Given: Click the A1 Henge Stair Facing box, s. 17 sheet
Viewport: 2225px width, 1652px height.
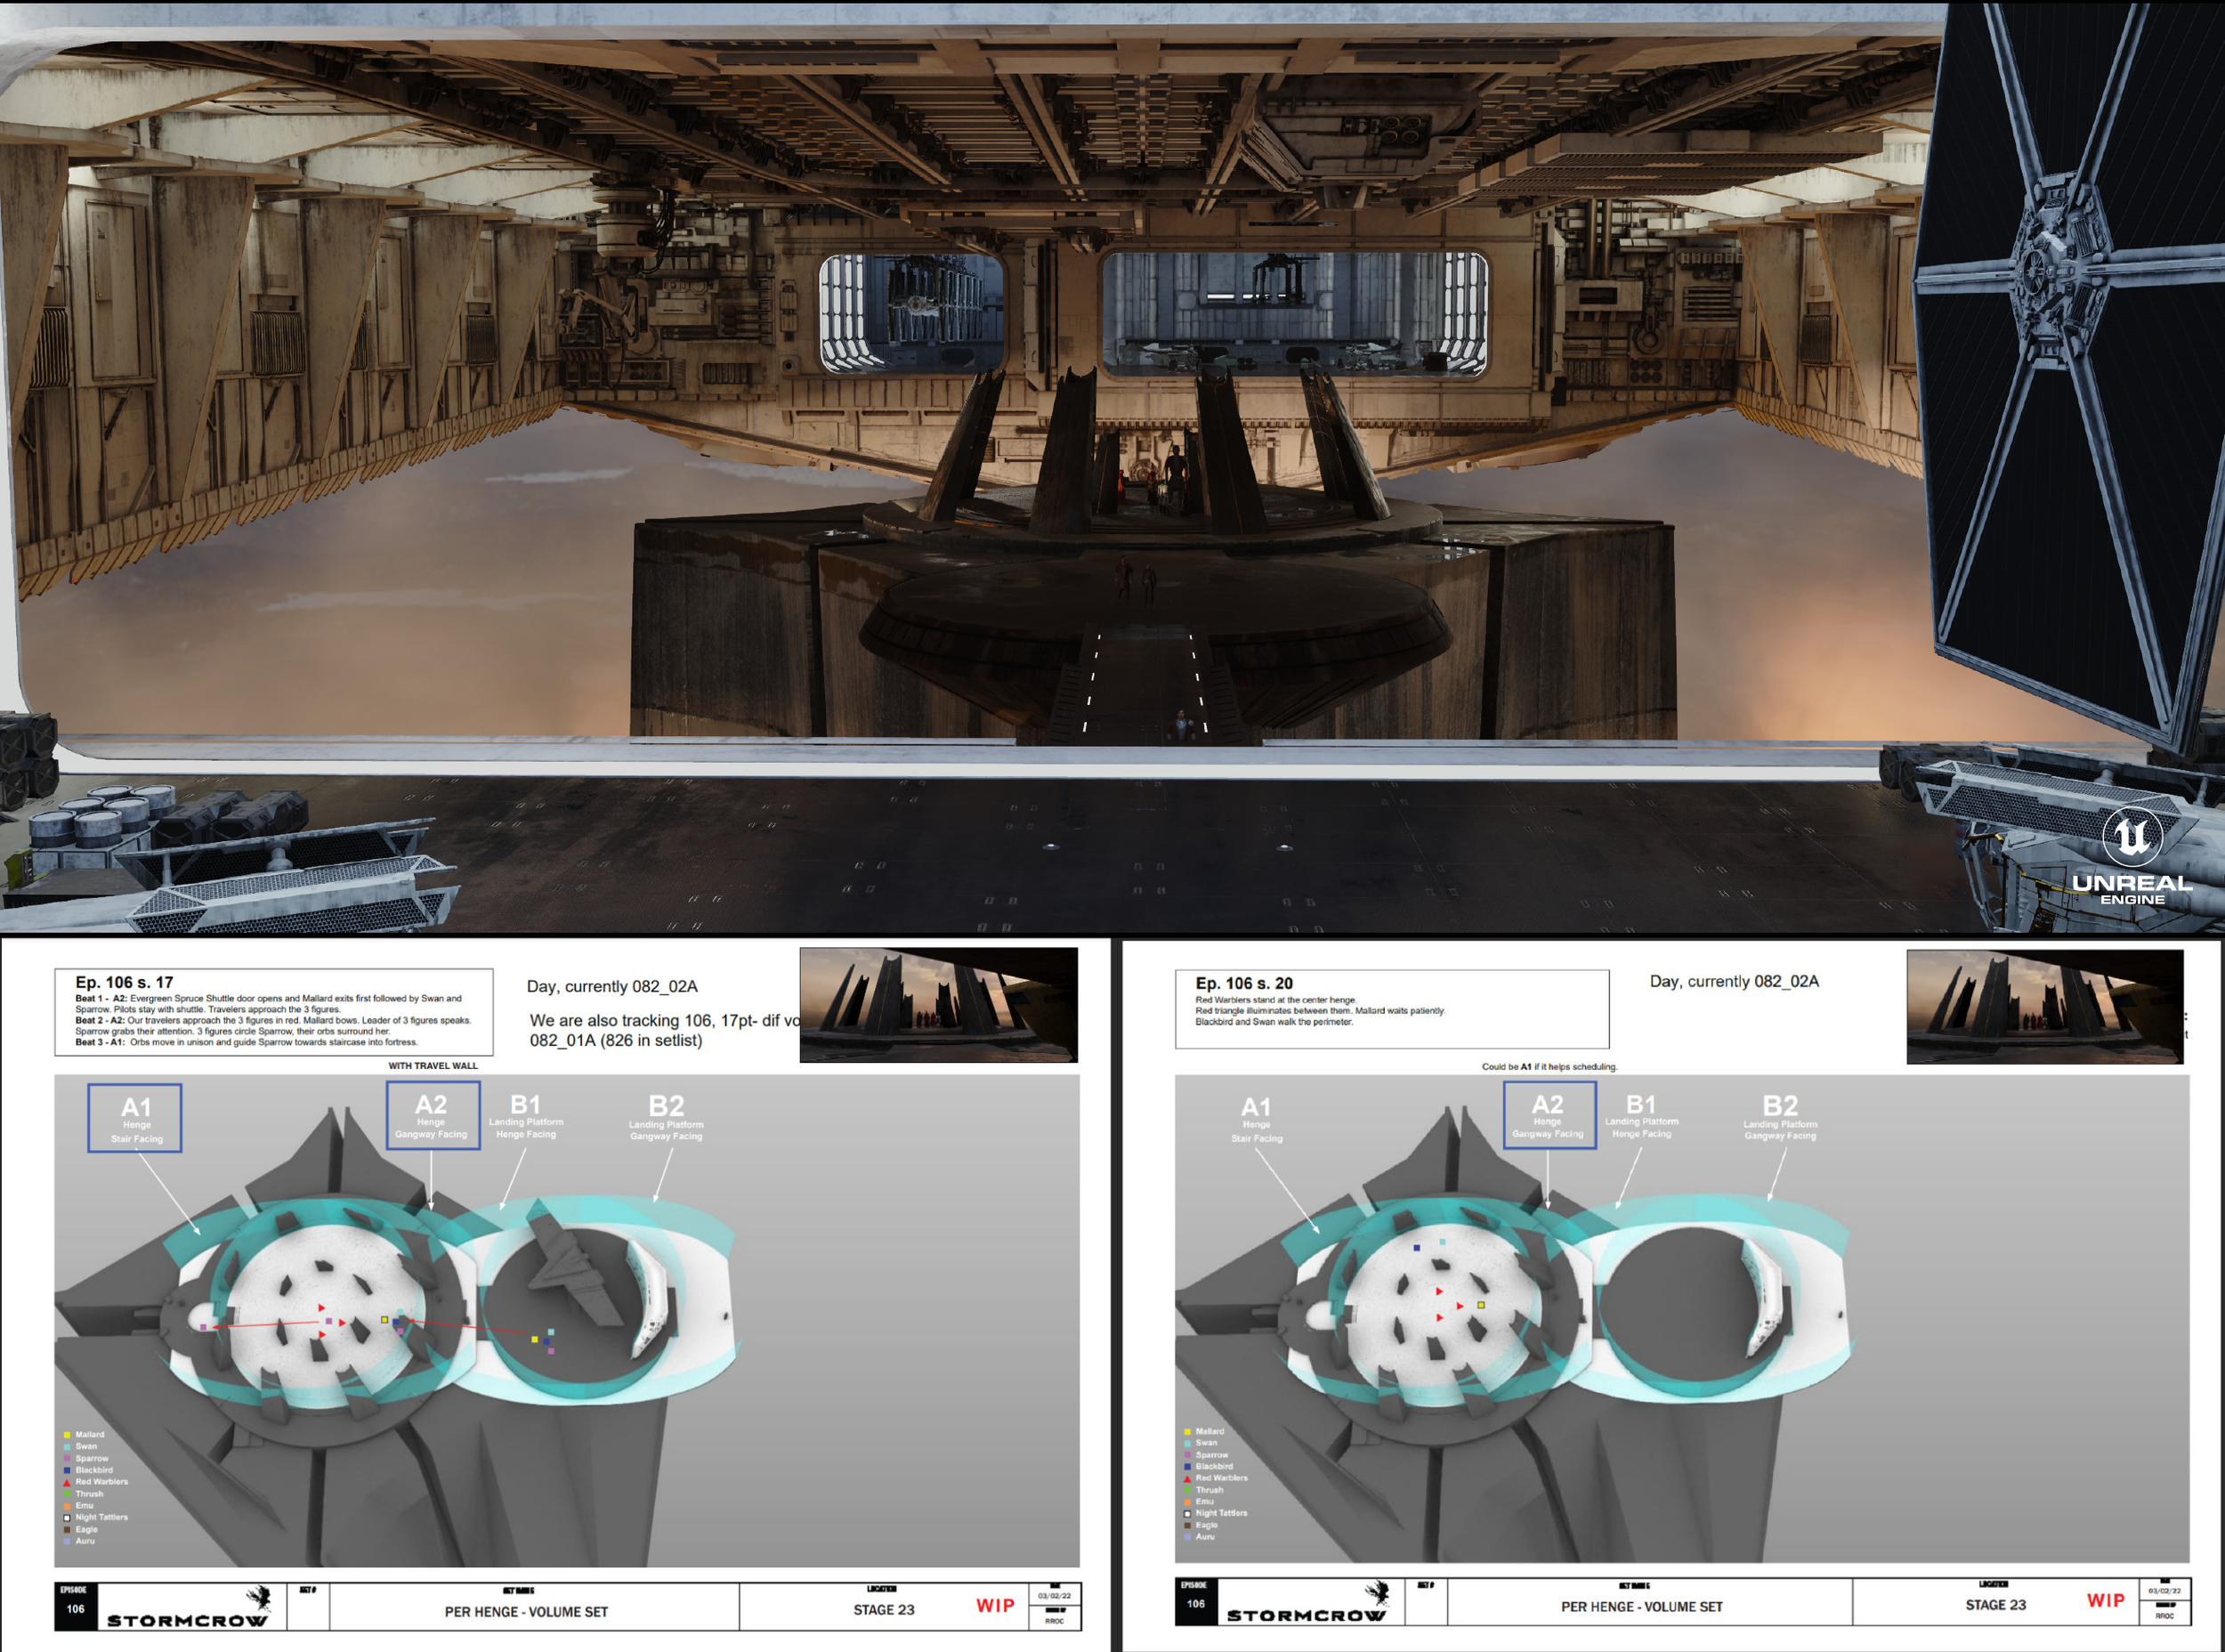Looking at the screenshot, I should (135, 1118).
